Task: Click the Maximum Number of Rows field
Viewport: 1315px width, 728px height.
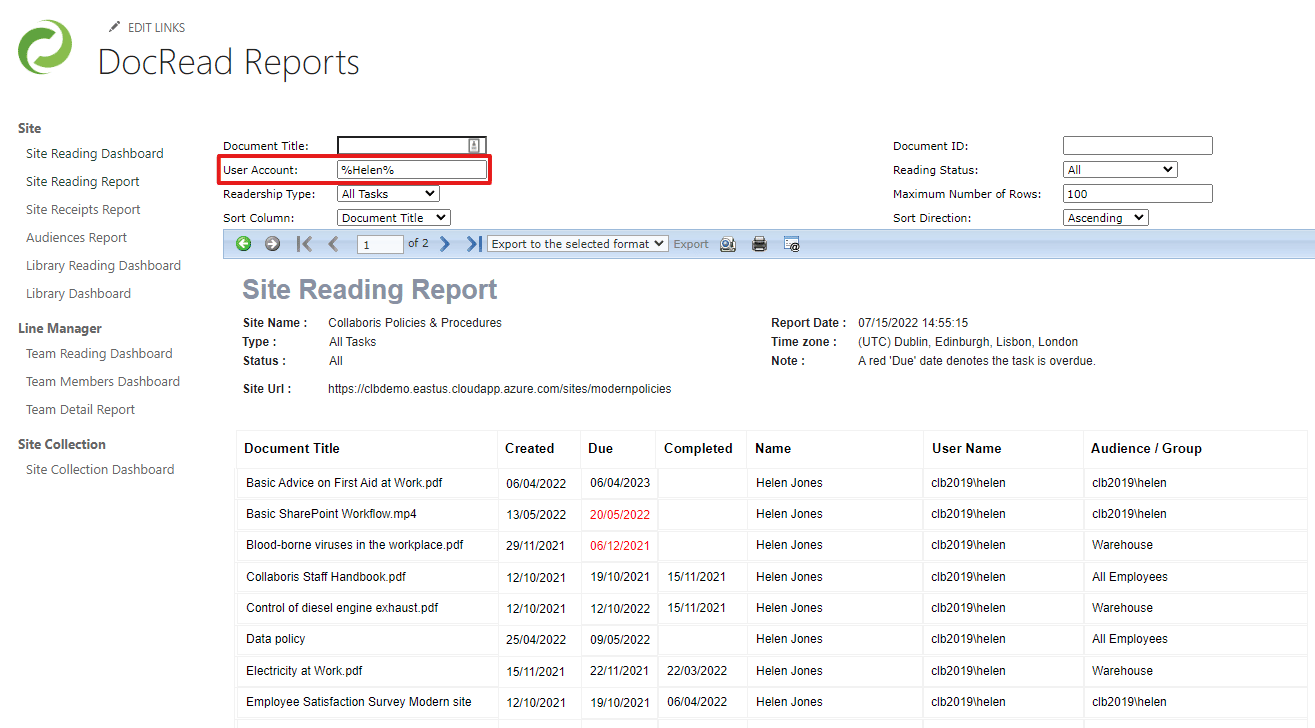Action: [1137, 193]
